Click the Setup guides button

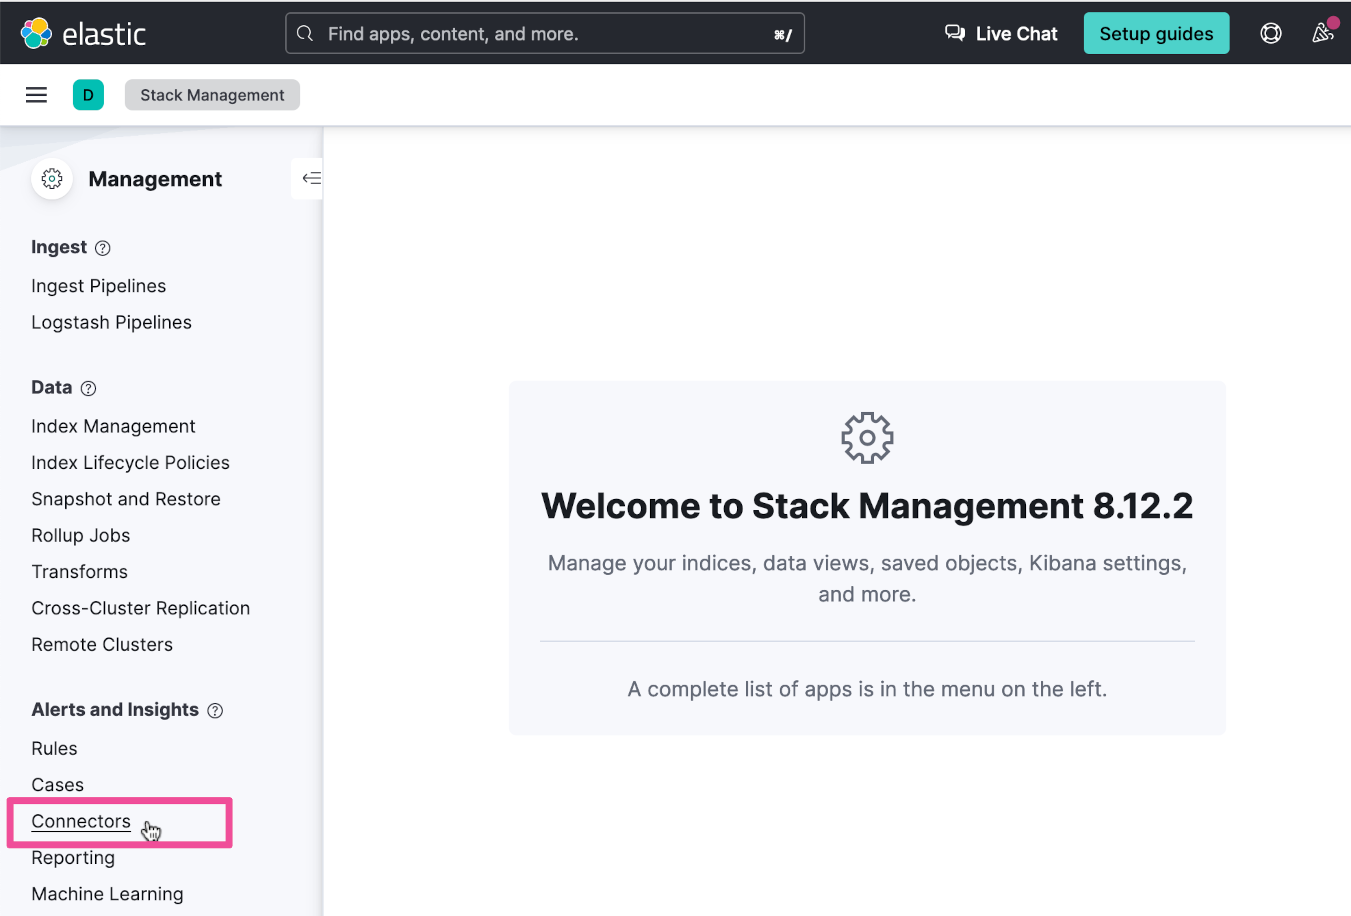[1156, 33]
